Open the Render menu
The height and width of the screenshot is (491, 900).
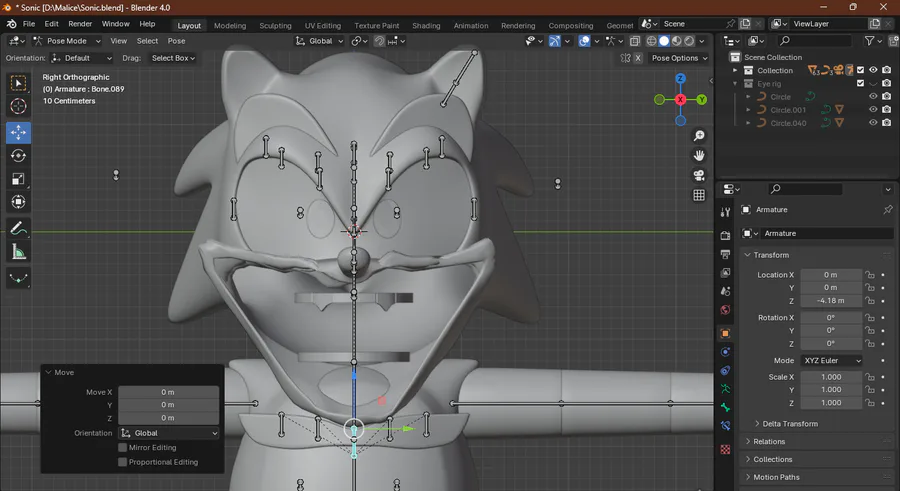click(80, 23)
